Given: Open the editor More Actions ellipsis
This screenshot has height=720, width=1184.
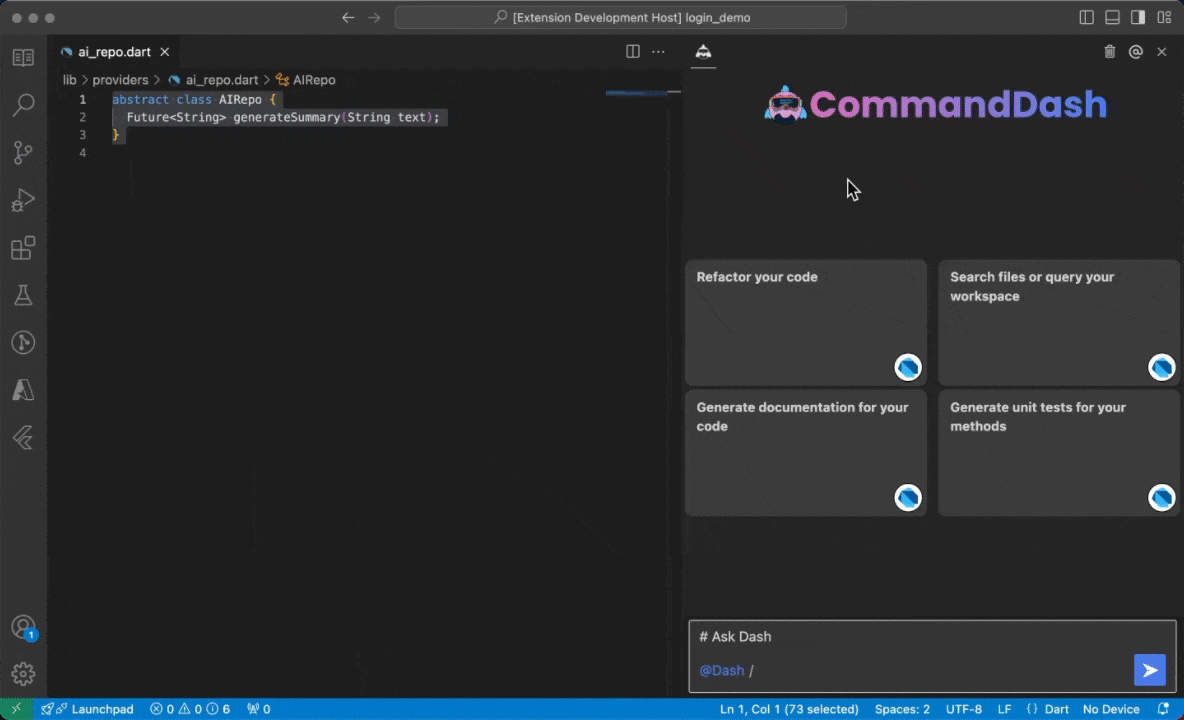Looking at the screenshot, I should tap(658, 51).
